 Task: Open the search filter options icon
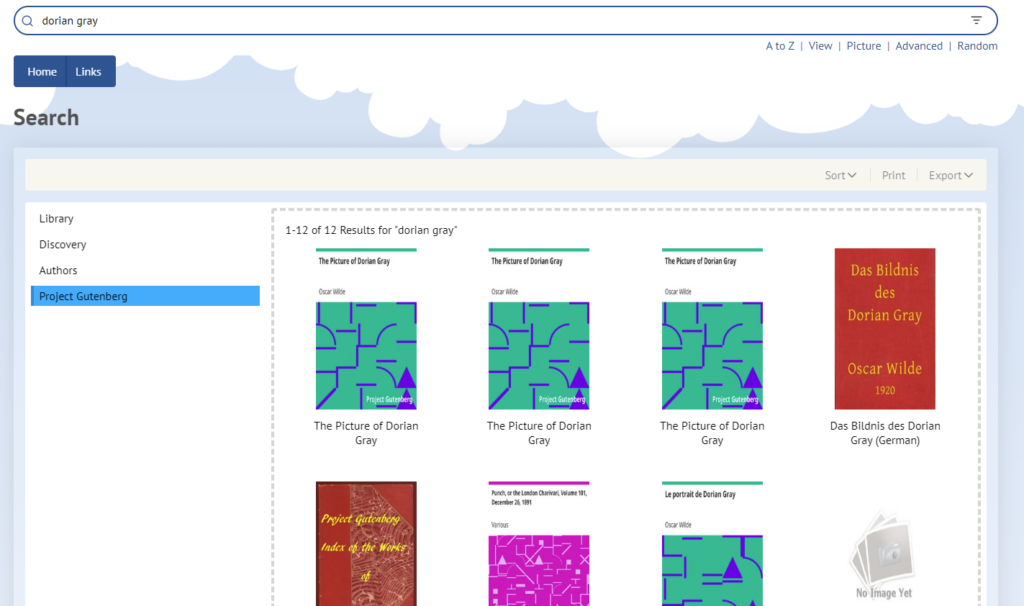point(976,21)
